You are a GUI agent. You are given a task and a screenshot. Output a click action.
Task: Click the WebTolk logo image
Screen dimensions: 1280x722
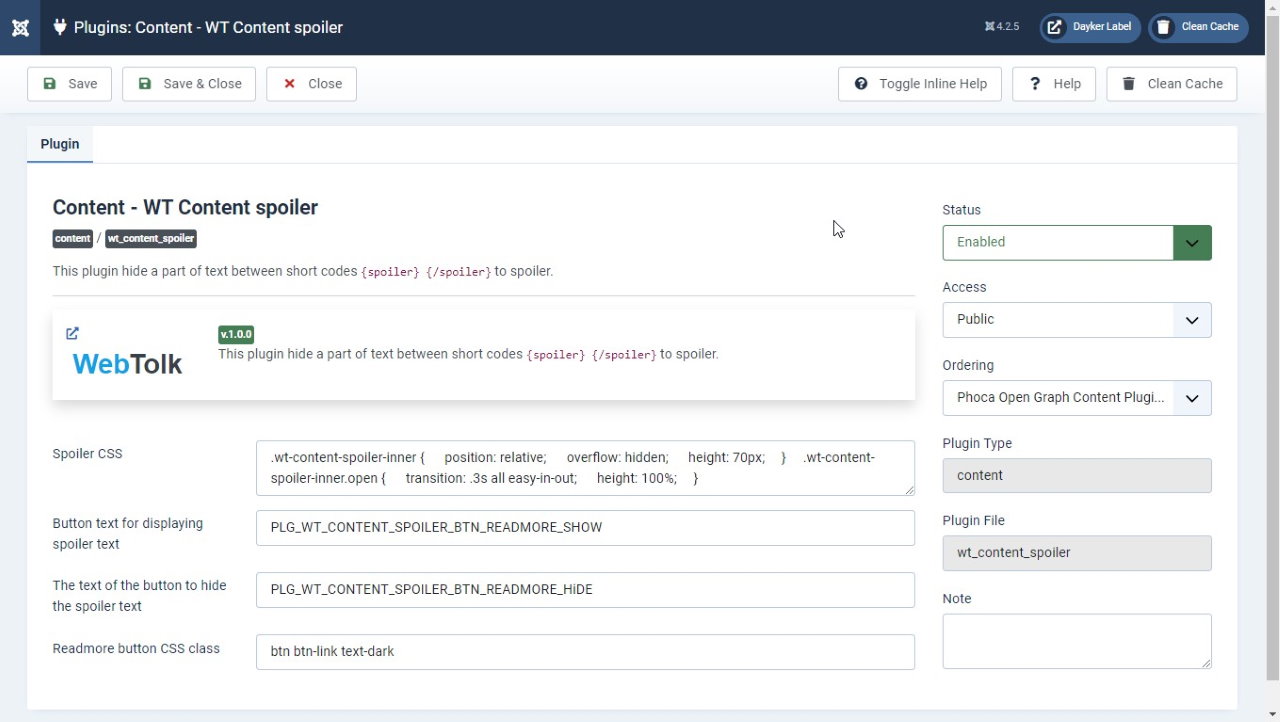pyautogui.click(x=127, y=364)
